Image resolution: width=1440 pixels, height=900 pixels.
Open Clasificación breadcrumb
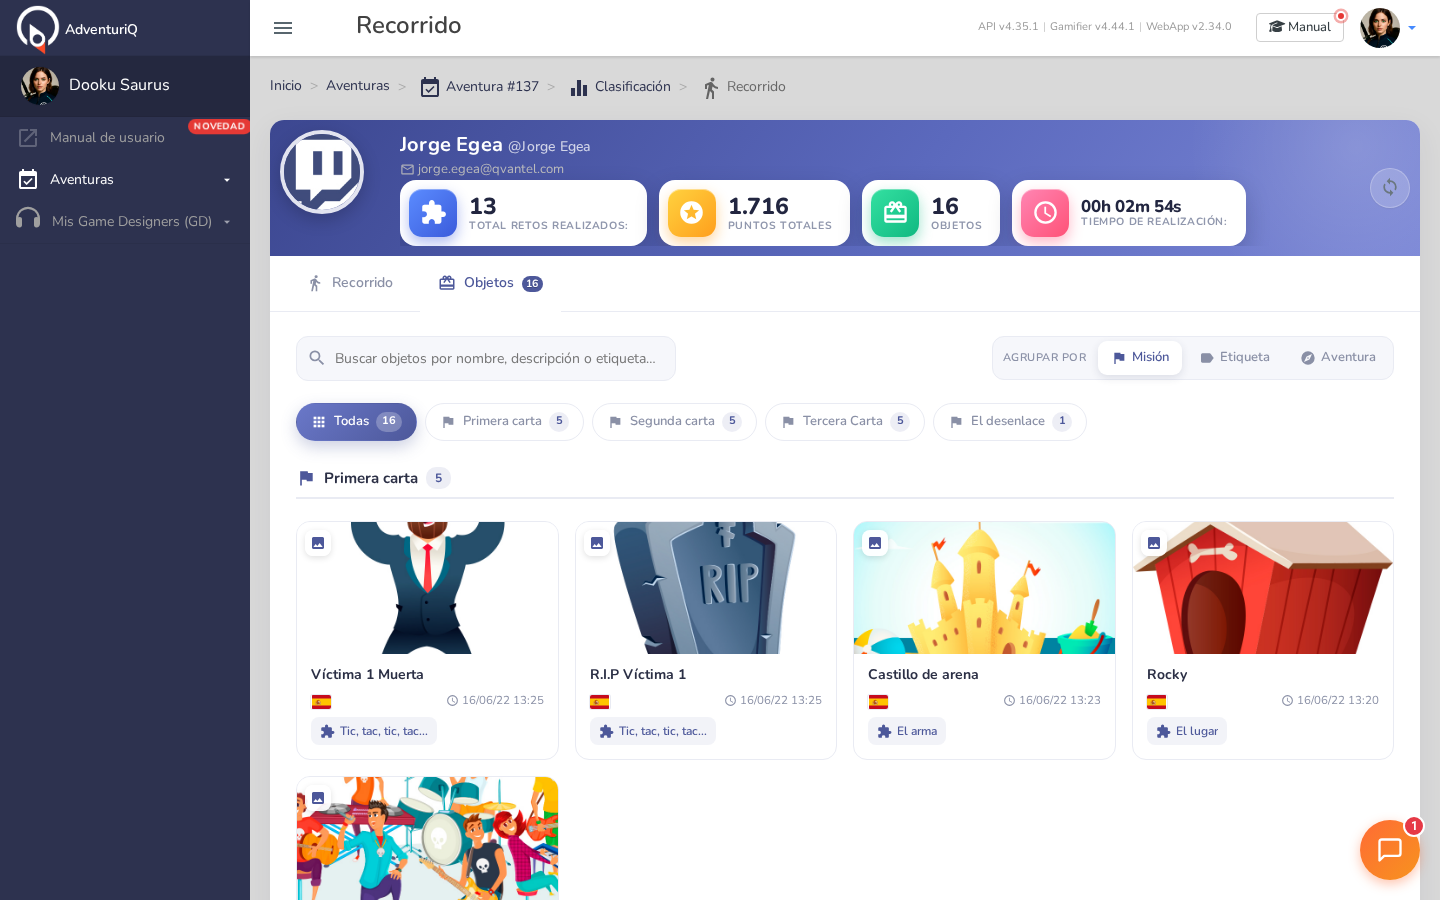[x=620, y=87]
